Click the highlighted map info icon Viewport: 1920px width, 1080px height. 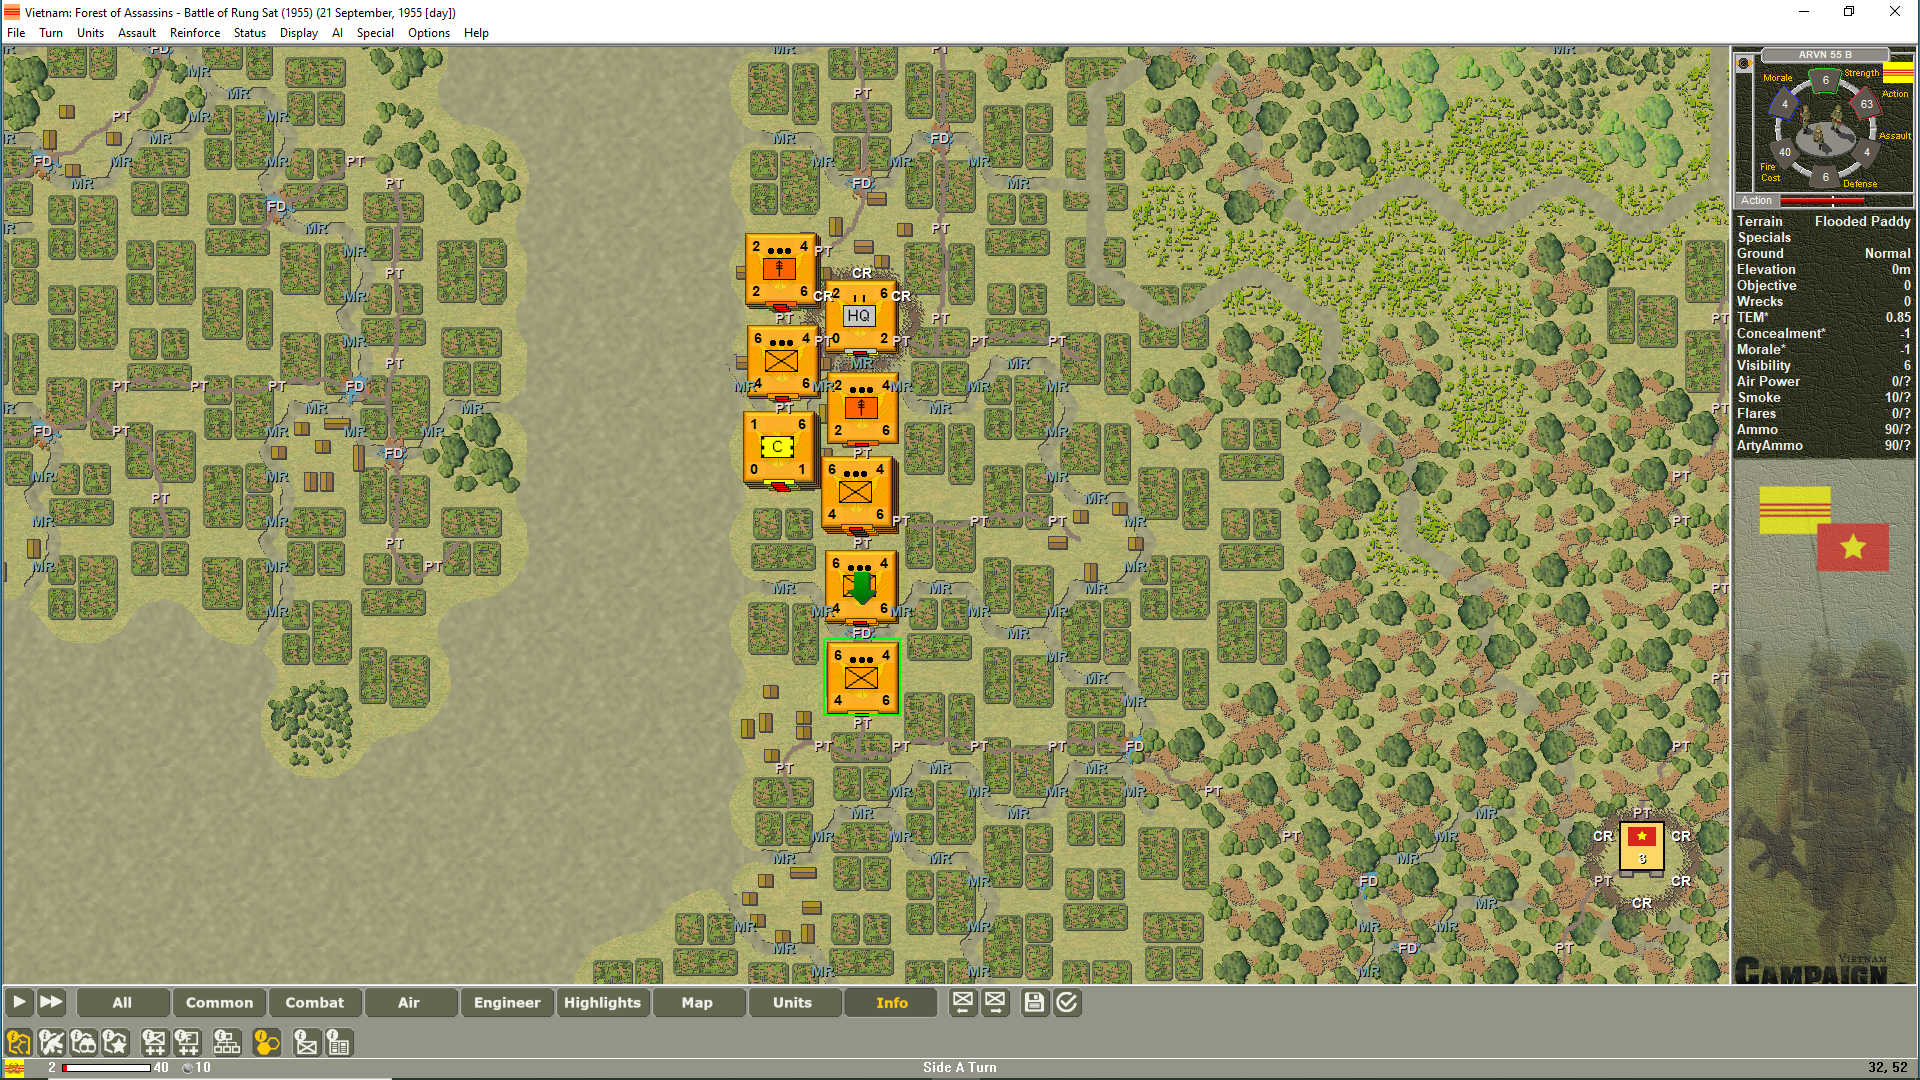click(18, 1043)
